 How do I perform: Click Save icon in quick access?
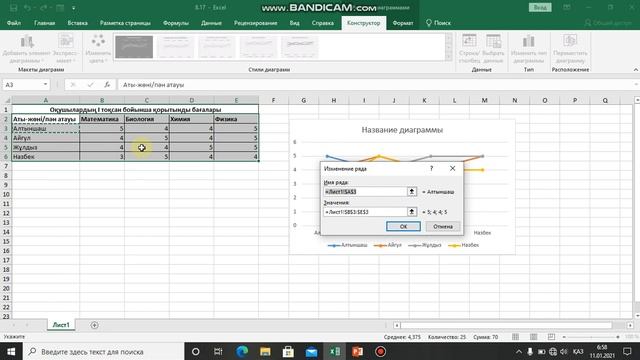pos(13,7)
